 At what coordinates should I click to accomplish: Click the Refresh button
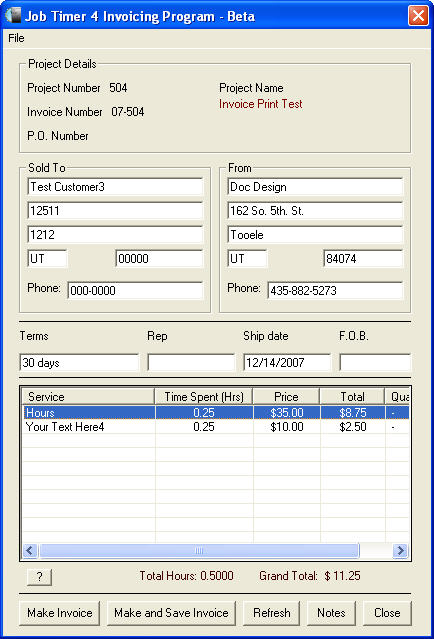click(271, 613)
